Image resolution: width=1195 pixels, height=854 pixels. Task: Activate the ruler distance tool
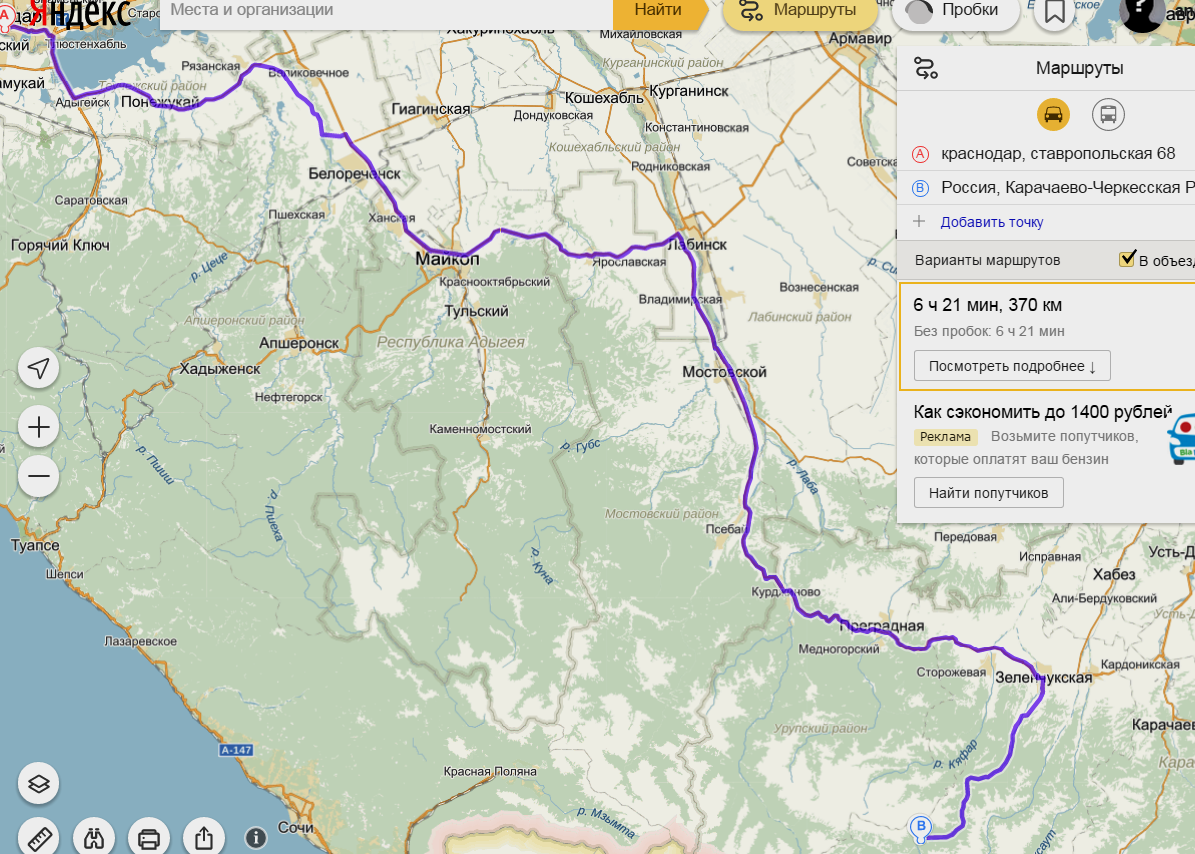coord(39,837)
